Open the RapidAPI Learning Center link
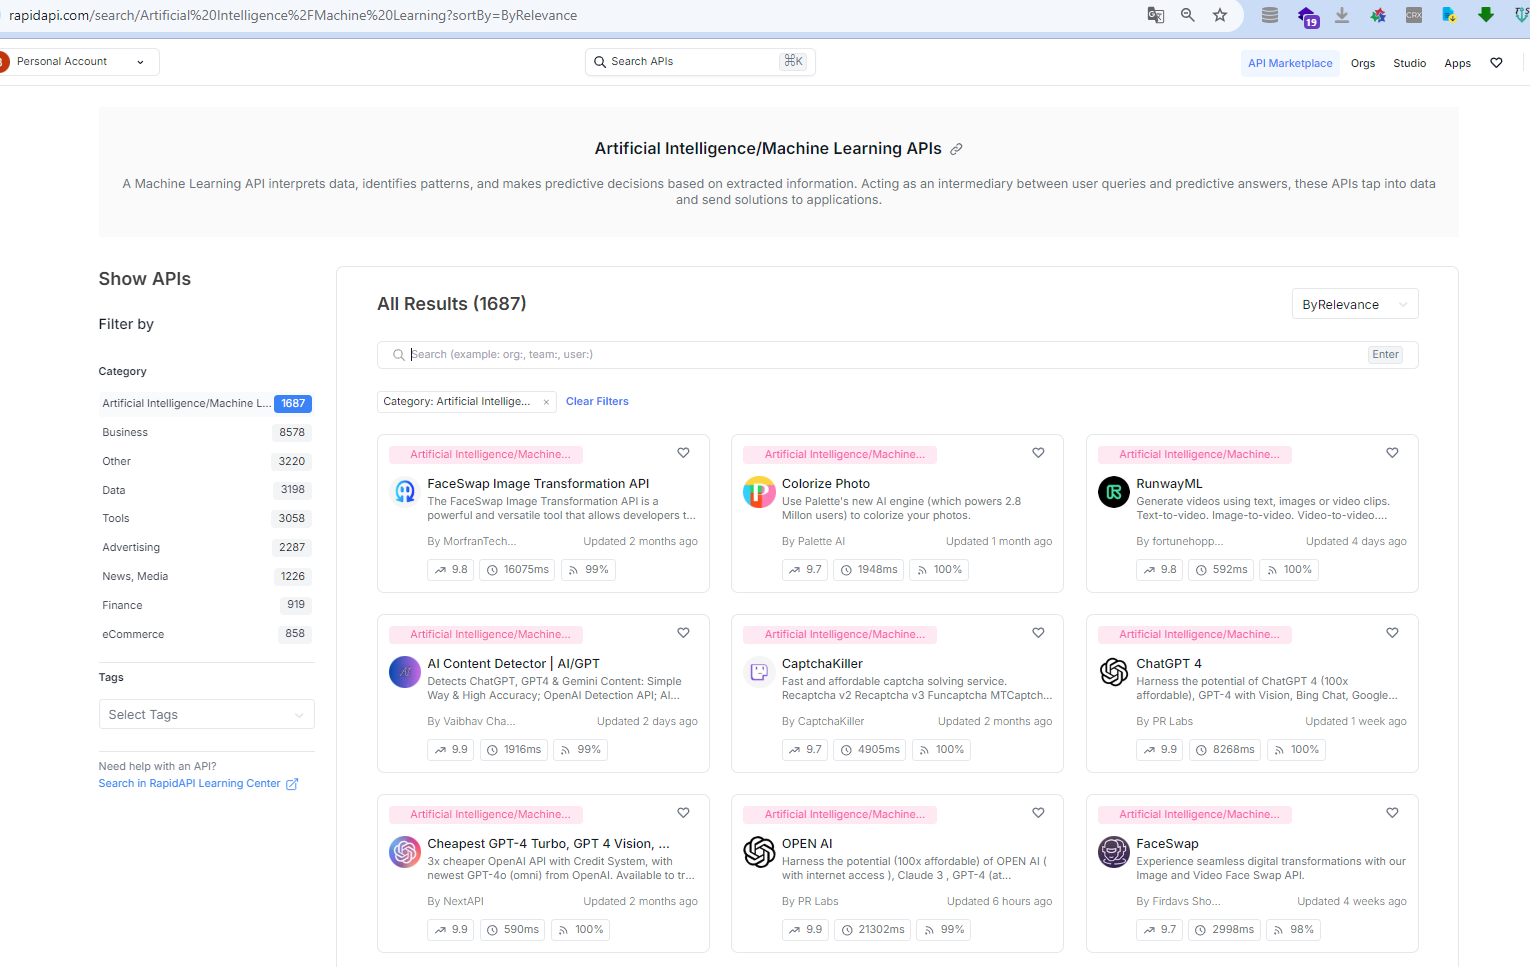The height and width of the screenshot is (967, 1530). 198,784
